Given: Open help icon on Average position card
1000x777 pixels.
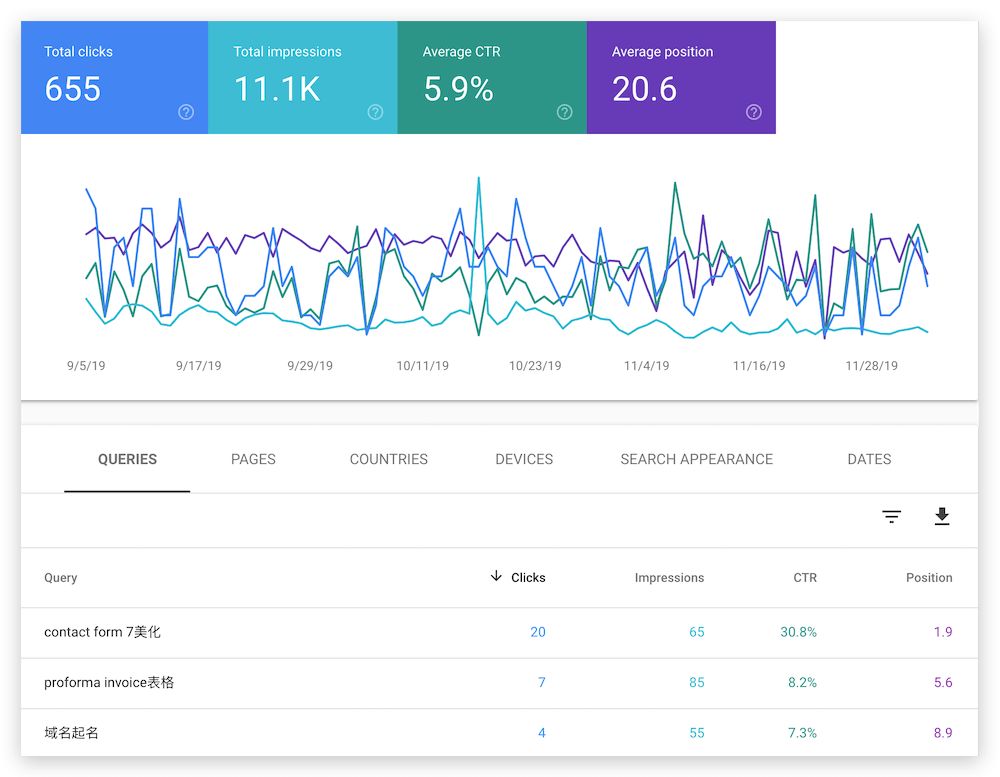Looking at the screenshot, I should 754,112.
